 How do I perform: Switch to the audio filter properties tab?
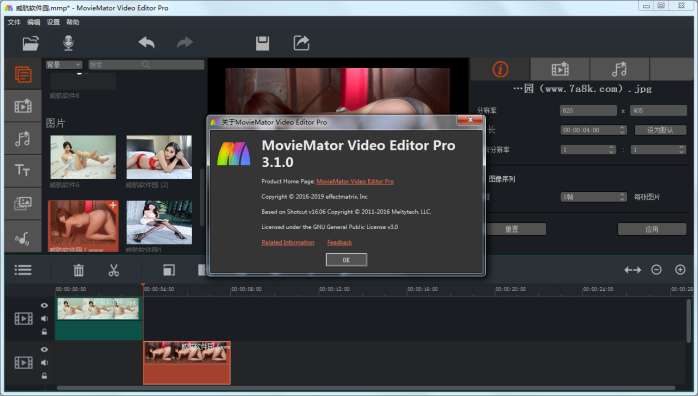(x=619, y=69)
